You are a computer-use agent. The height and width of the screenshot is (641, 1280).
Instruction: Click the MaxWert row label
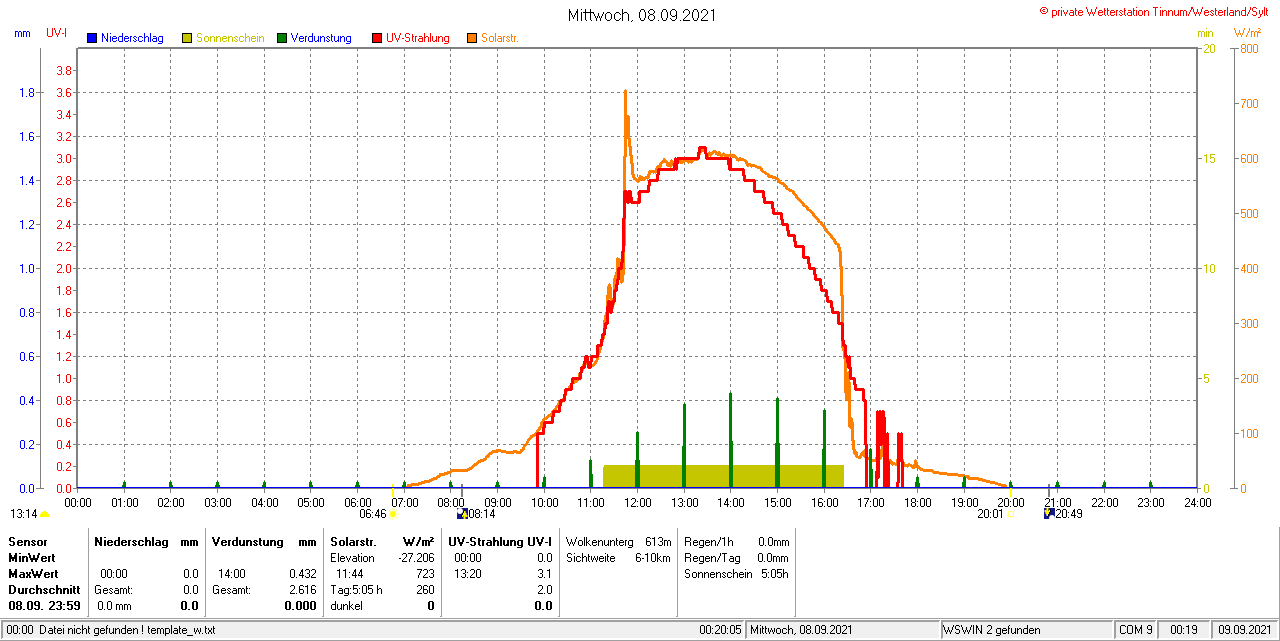33,574
